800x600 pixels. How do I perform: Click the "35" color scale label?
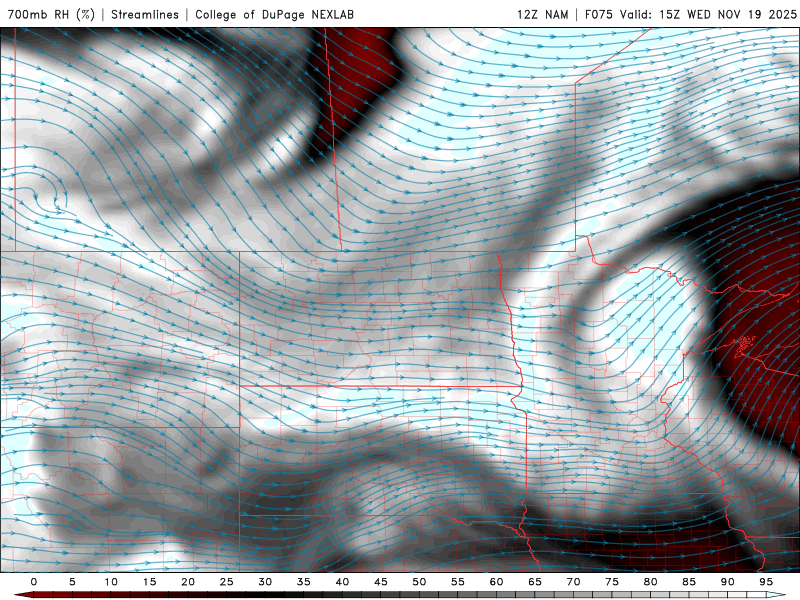(x=304, y=582)
